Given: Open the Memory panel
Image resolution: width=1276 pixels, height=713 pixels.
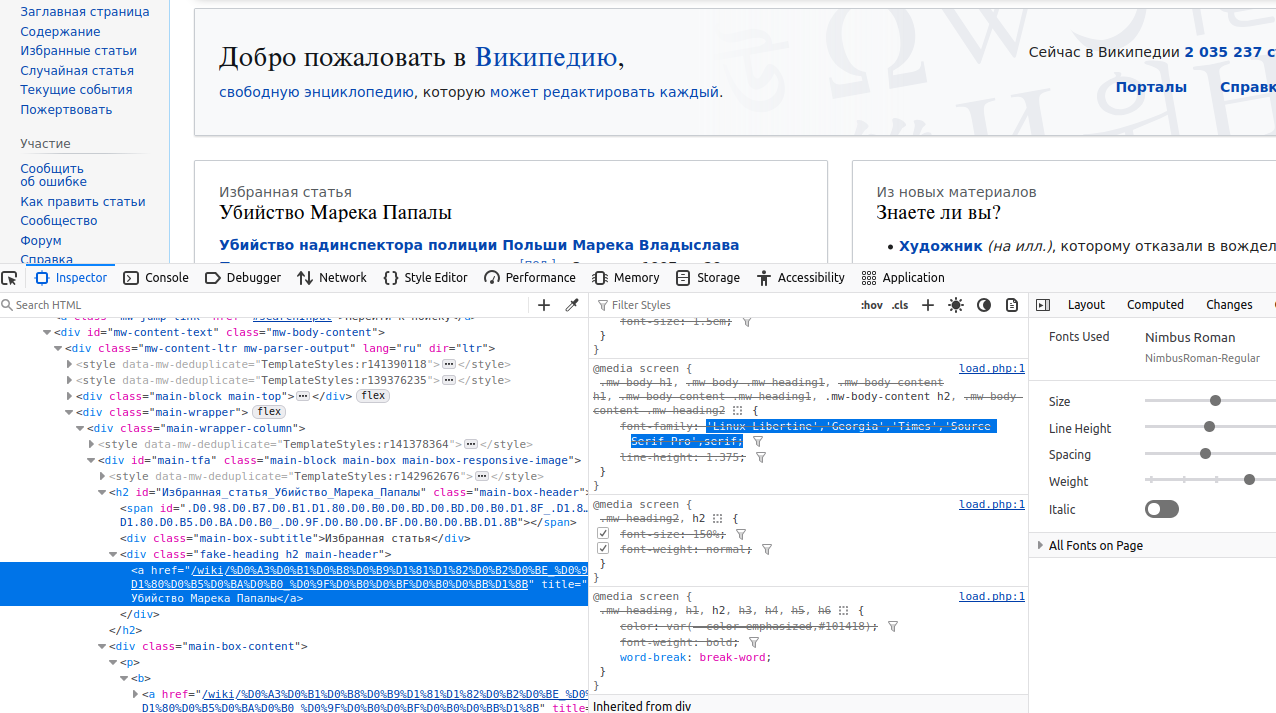Looking at the screenshot, I should point(626,278).
